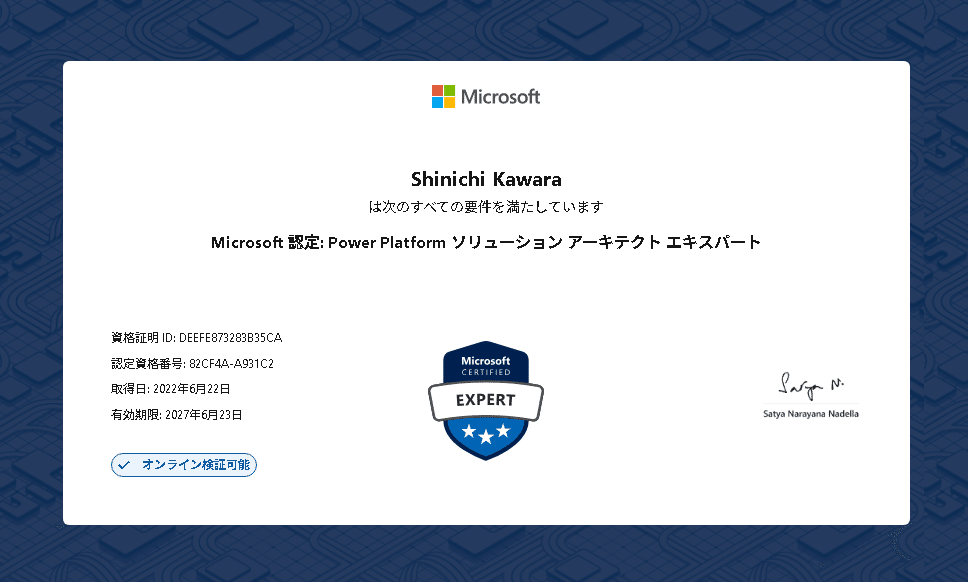Click the checkmark in the online verification badge
Viewport: 968px width, 582px height.
pyautogui.click(x=124, y=465)
